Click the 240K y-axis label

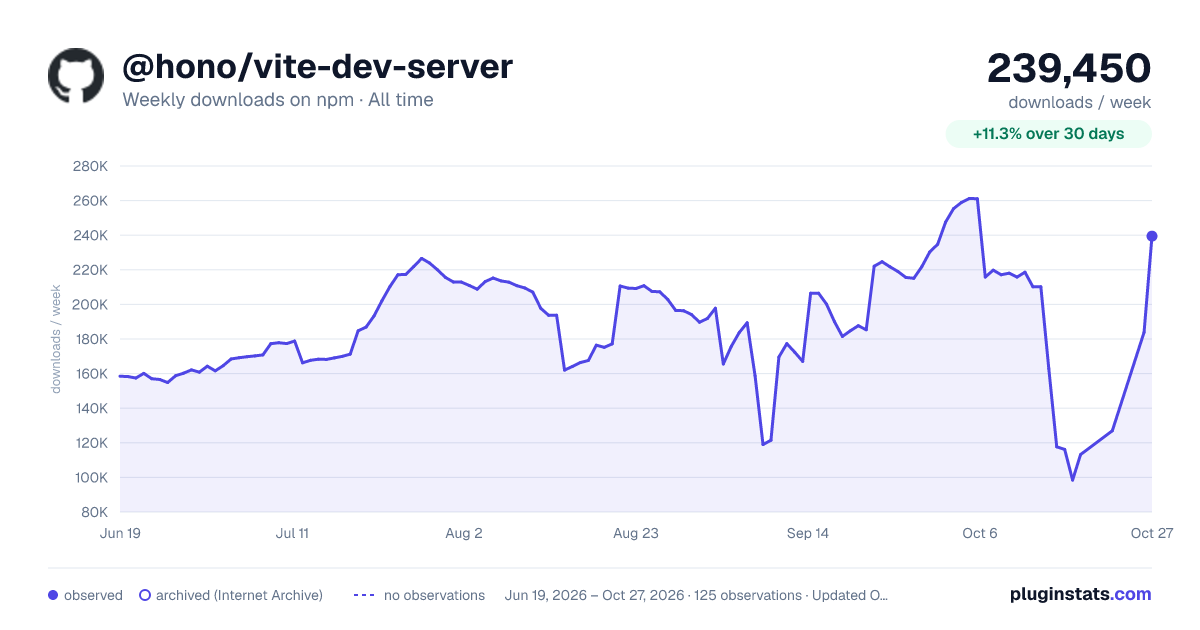click(90, 236)
